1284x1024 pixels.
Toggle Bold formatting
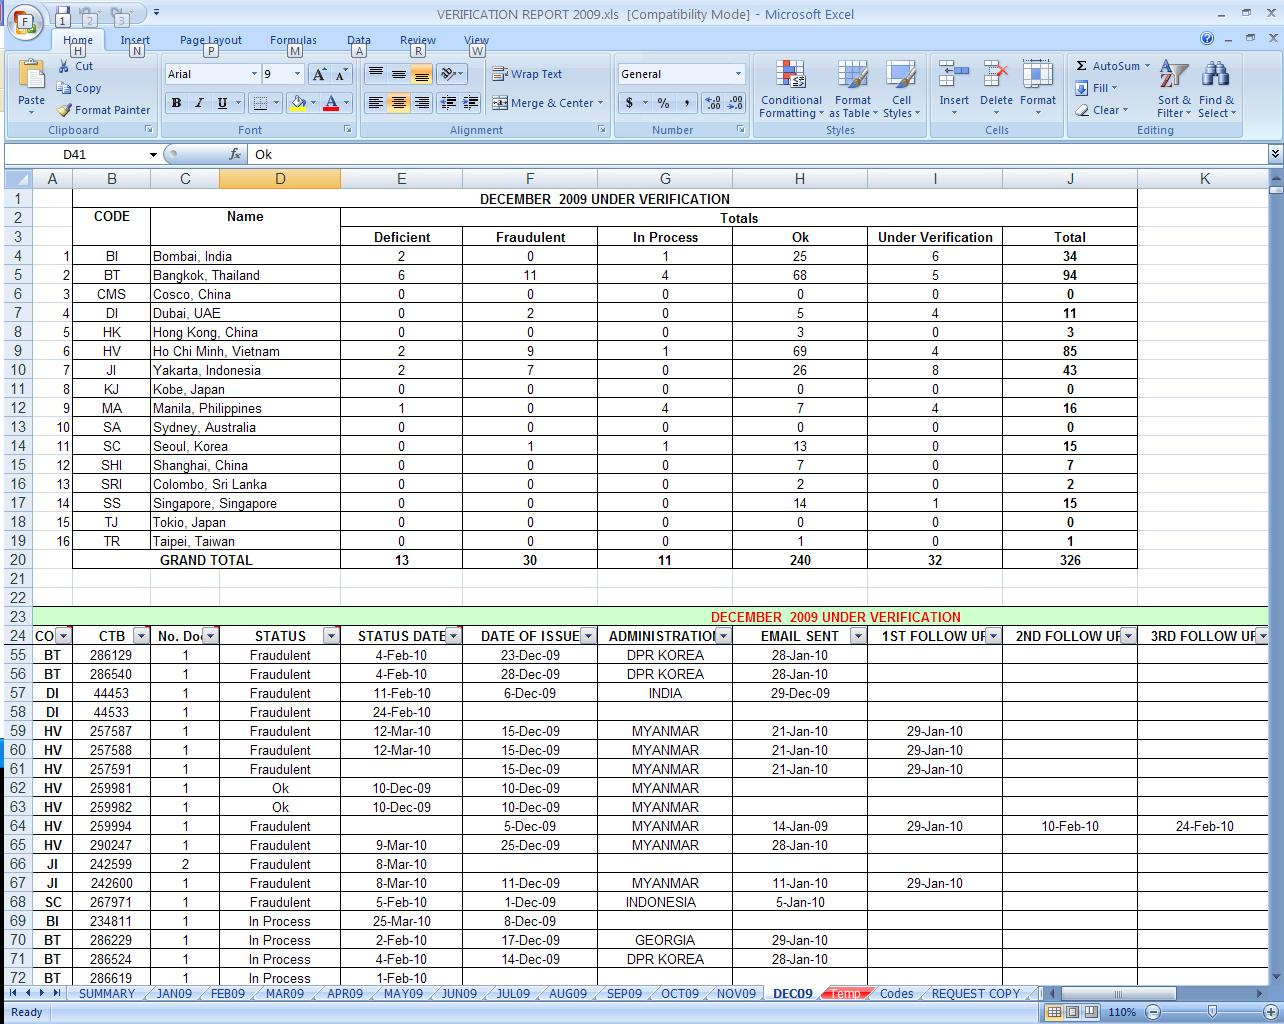[x=176, y=103]
